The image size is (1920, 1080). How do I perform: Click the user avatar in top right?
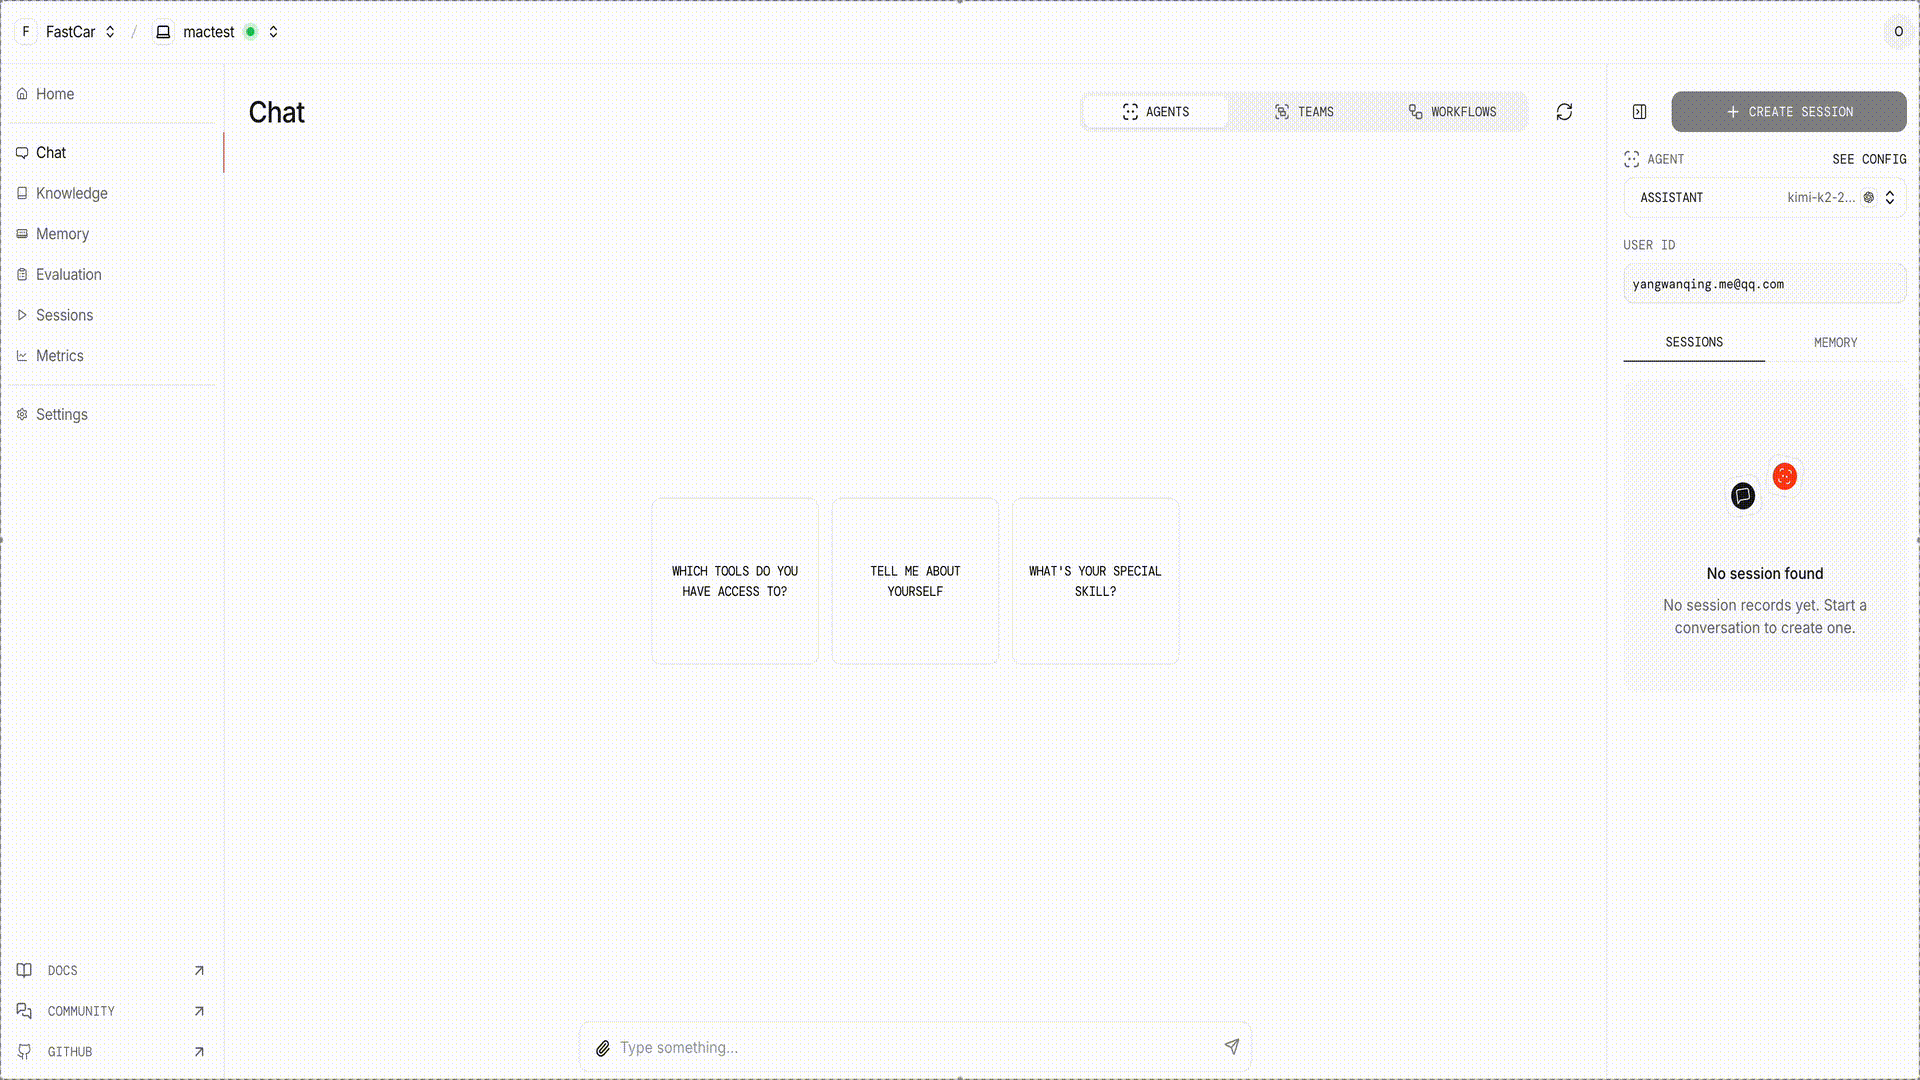point(1897,32)
